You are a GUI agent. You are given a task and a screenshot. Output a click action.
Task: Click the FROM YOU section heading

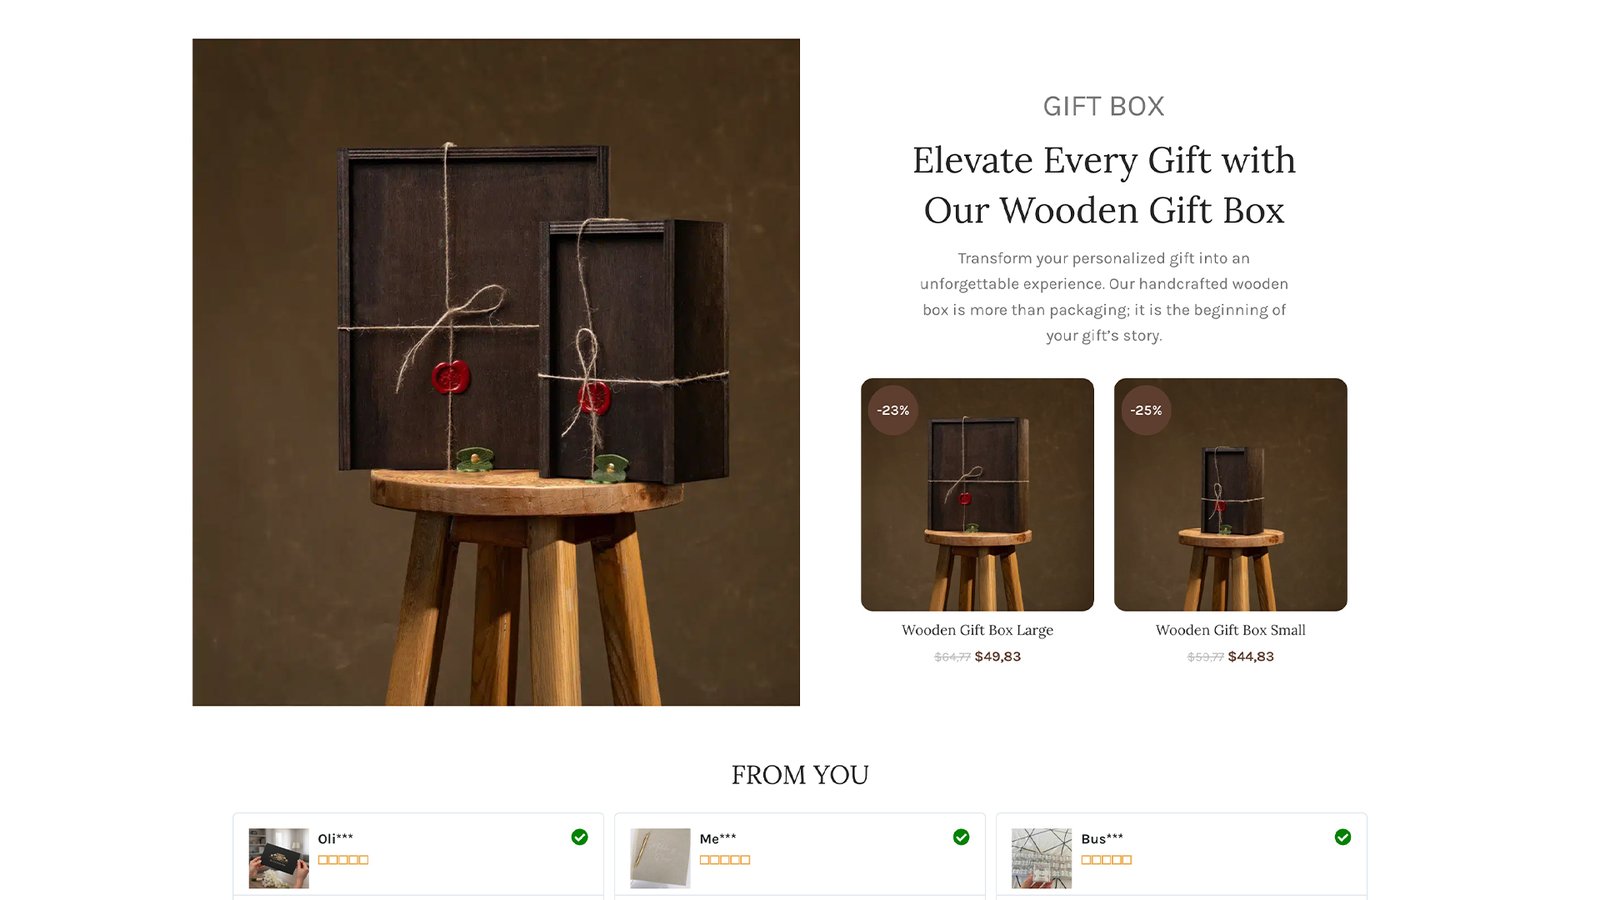(800, 775)
